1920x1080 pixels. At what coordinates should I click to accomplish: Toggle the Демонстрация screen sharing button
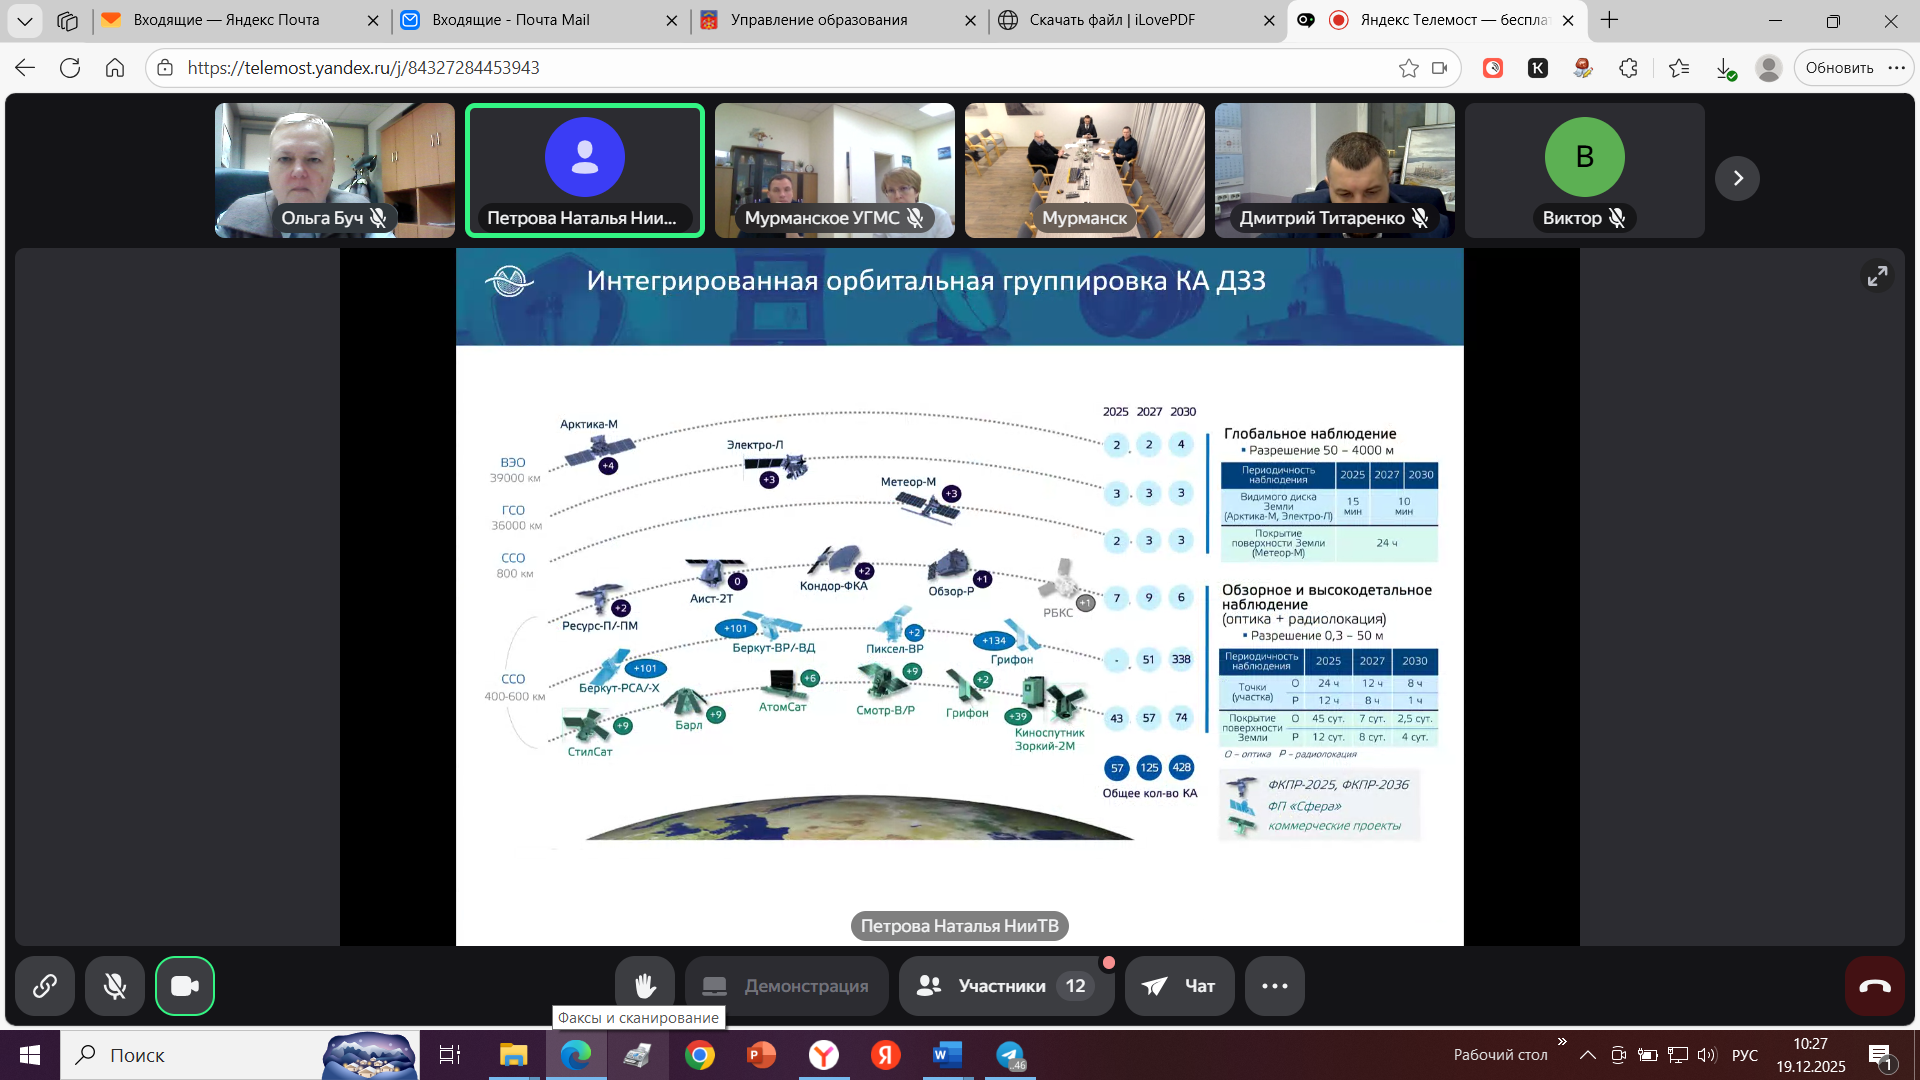[x=786, y=986]
